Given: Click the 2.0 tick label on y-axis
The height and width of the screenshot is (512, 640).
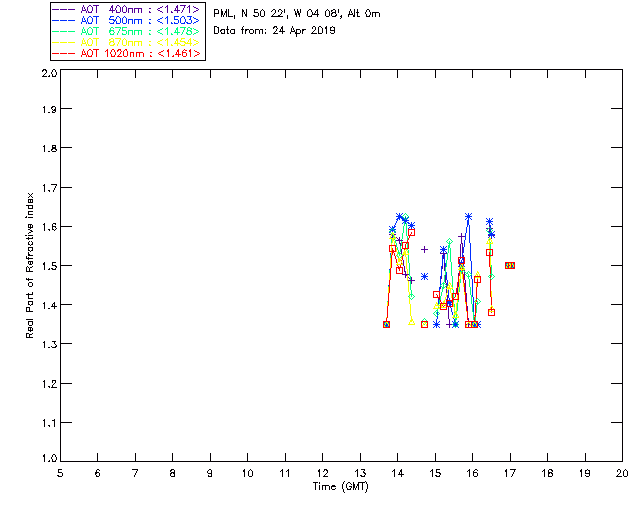Looking at the screenshot, I should coord(49,74).
